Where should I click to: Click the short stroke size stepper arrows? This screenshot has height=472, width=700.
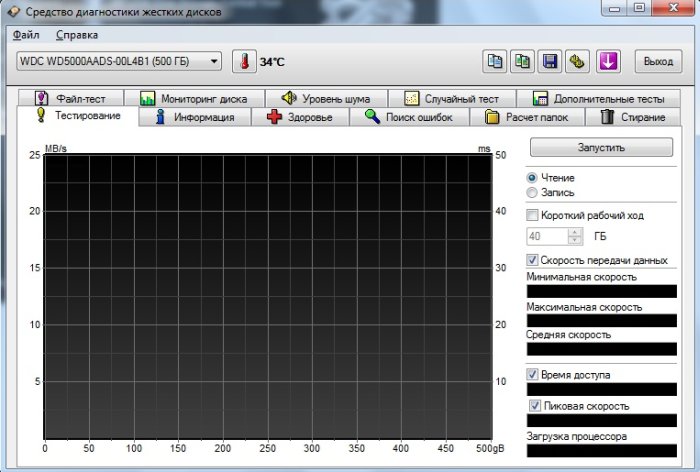coord(574,237)
